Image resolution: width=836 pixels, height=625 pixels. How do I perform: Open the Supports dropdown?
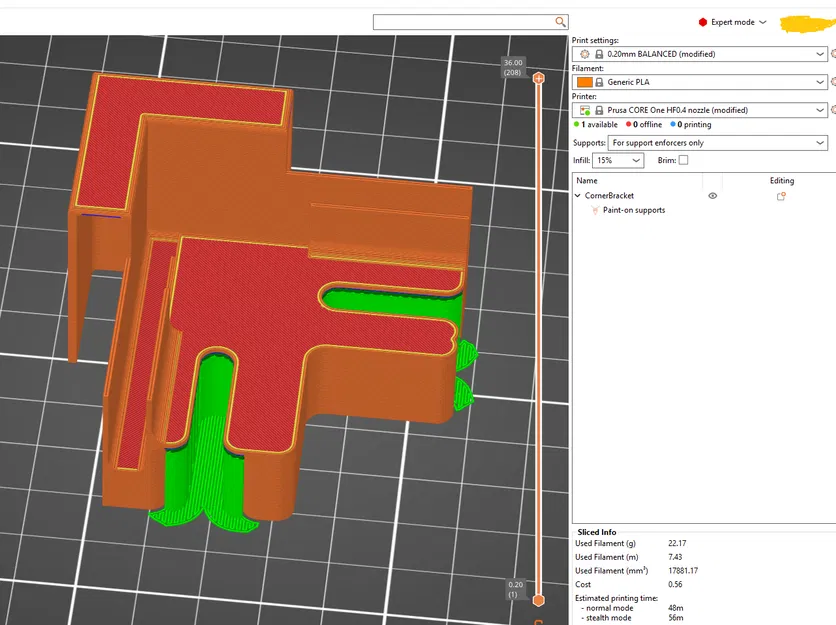point(718,143)
